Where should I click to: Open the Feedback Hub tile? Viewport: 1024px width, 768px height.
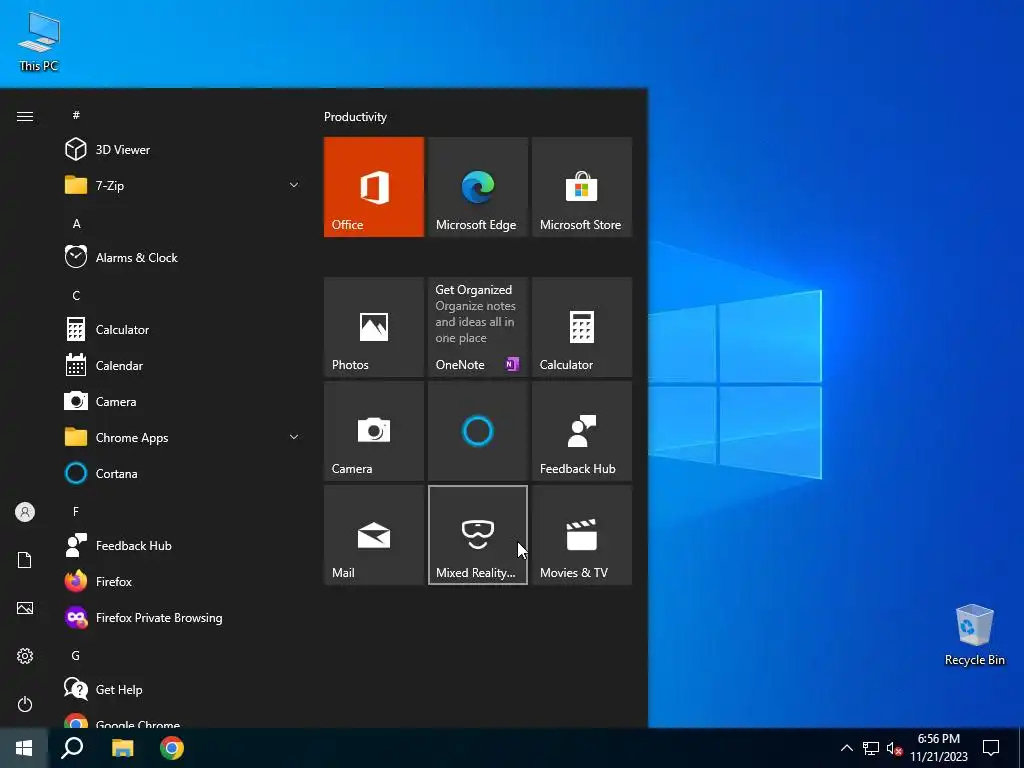coord(582,431)
